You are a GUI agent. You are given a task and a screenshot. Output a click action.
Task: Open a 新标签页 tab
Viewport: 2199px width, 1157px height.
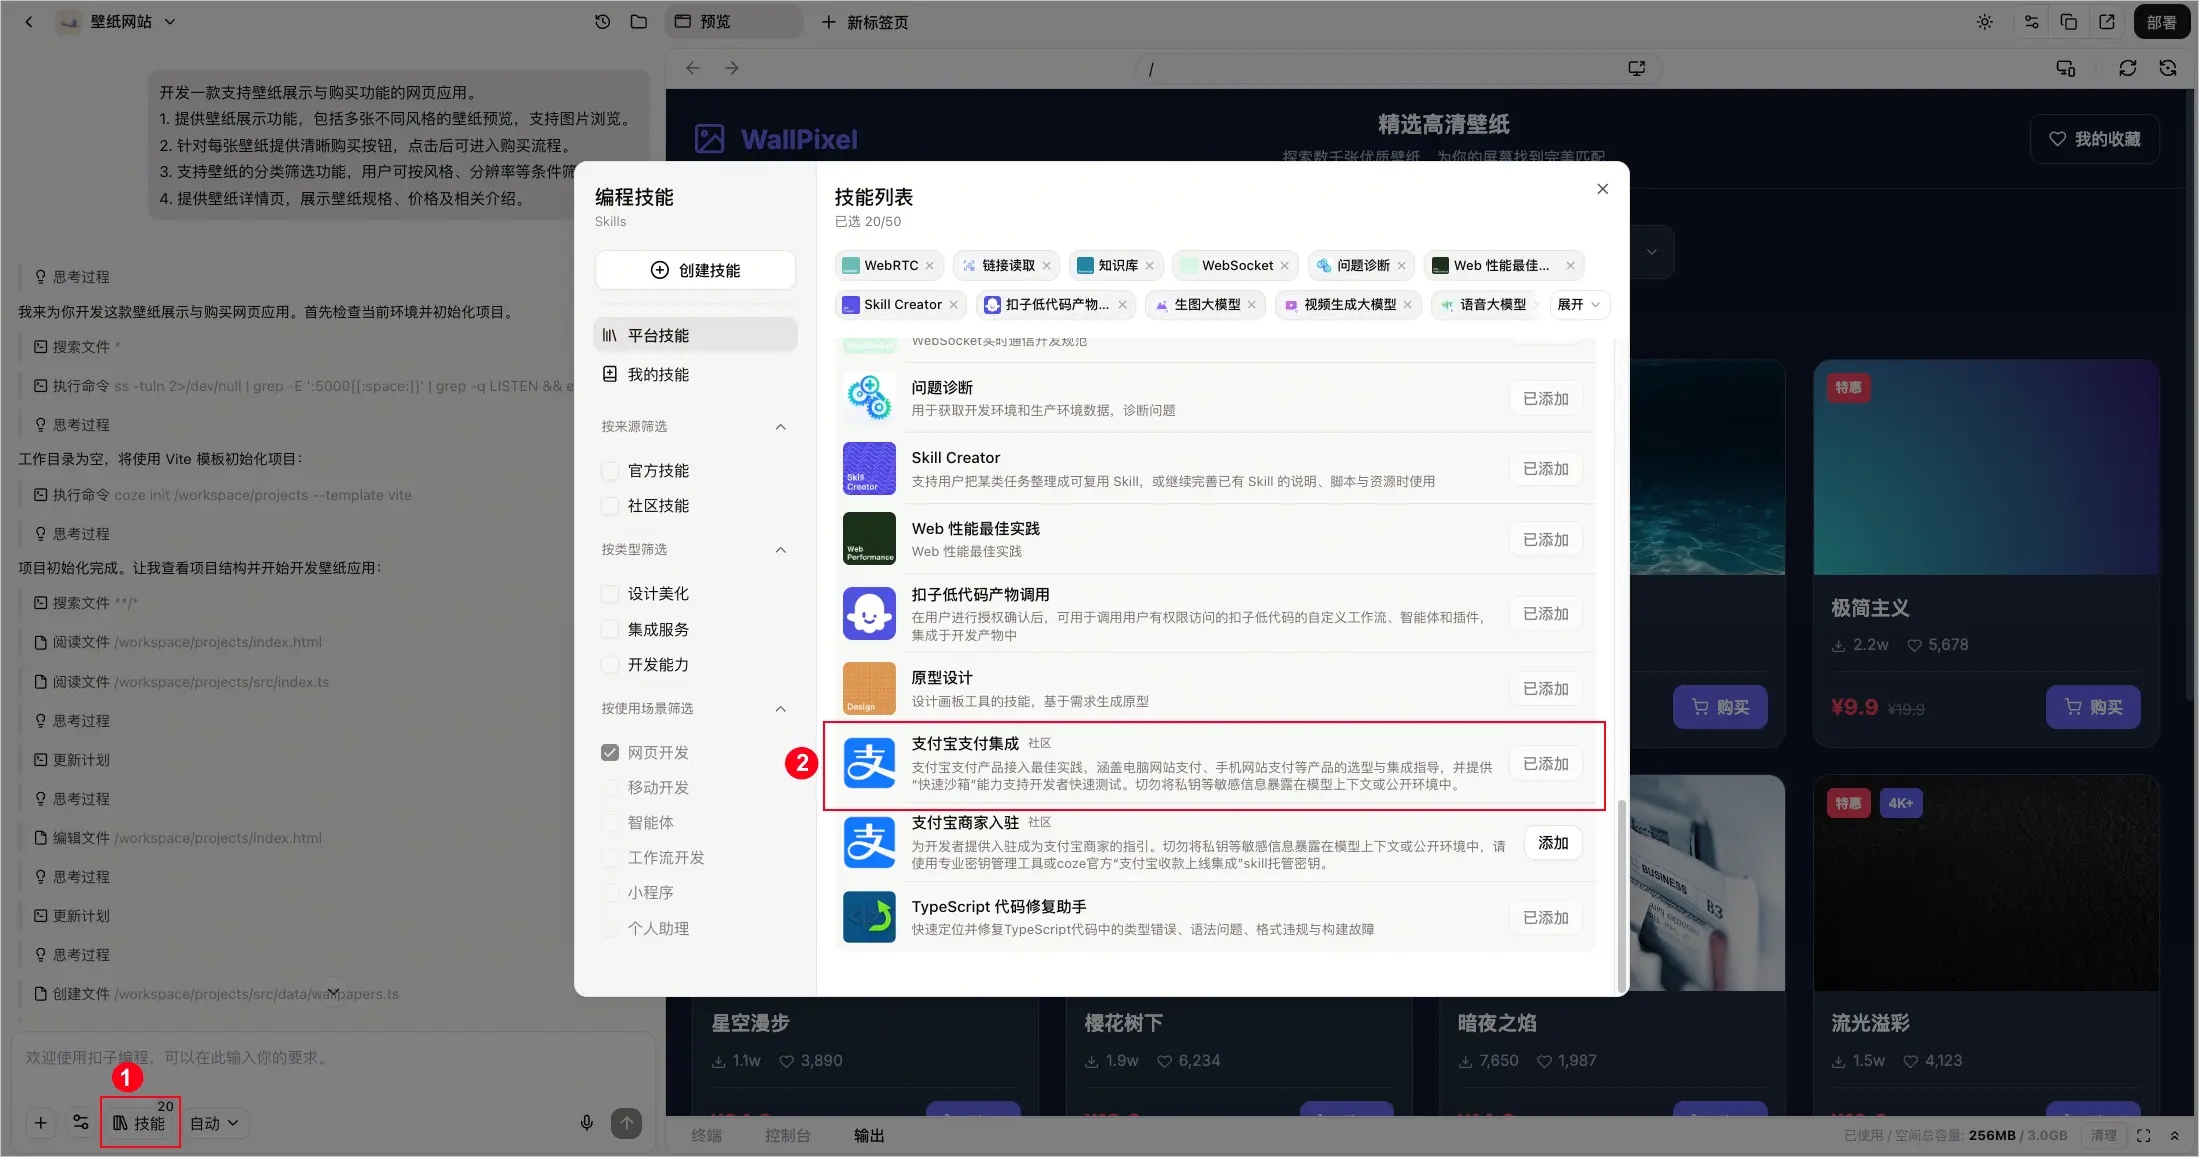pyautogui.click(x=865, y=22)
